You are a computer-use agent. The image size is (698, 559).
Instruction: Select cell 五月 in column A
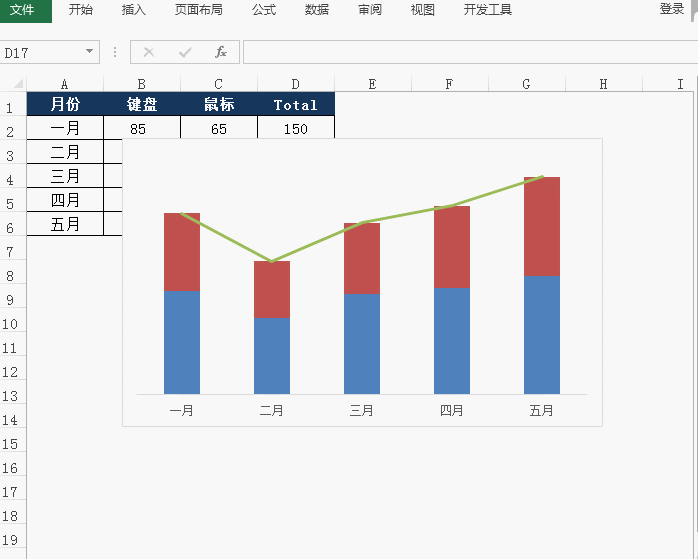(65, 224)
